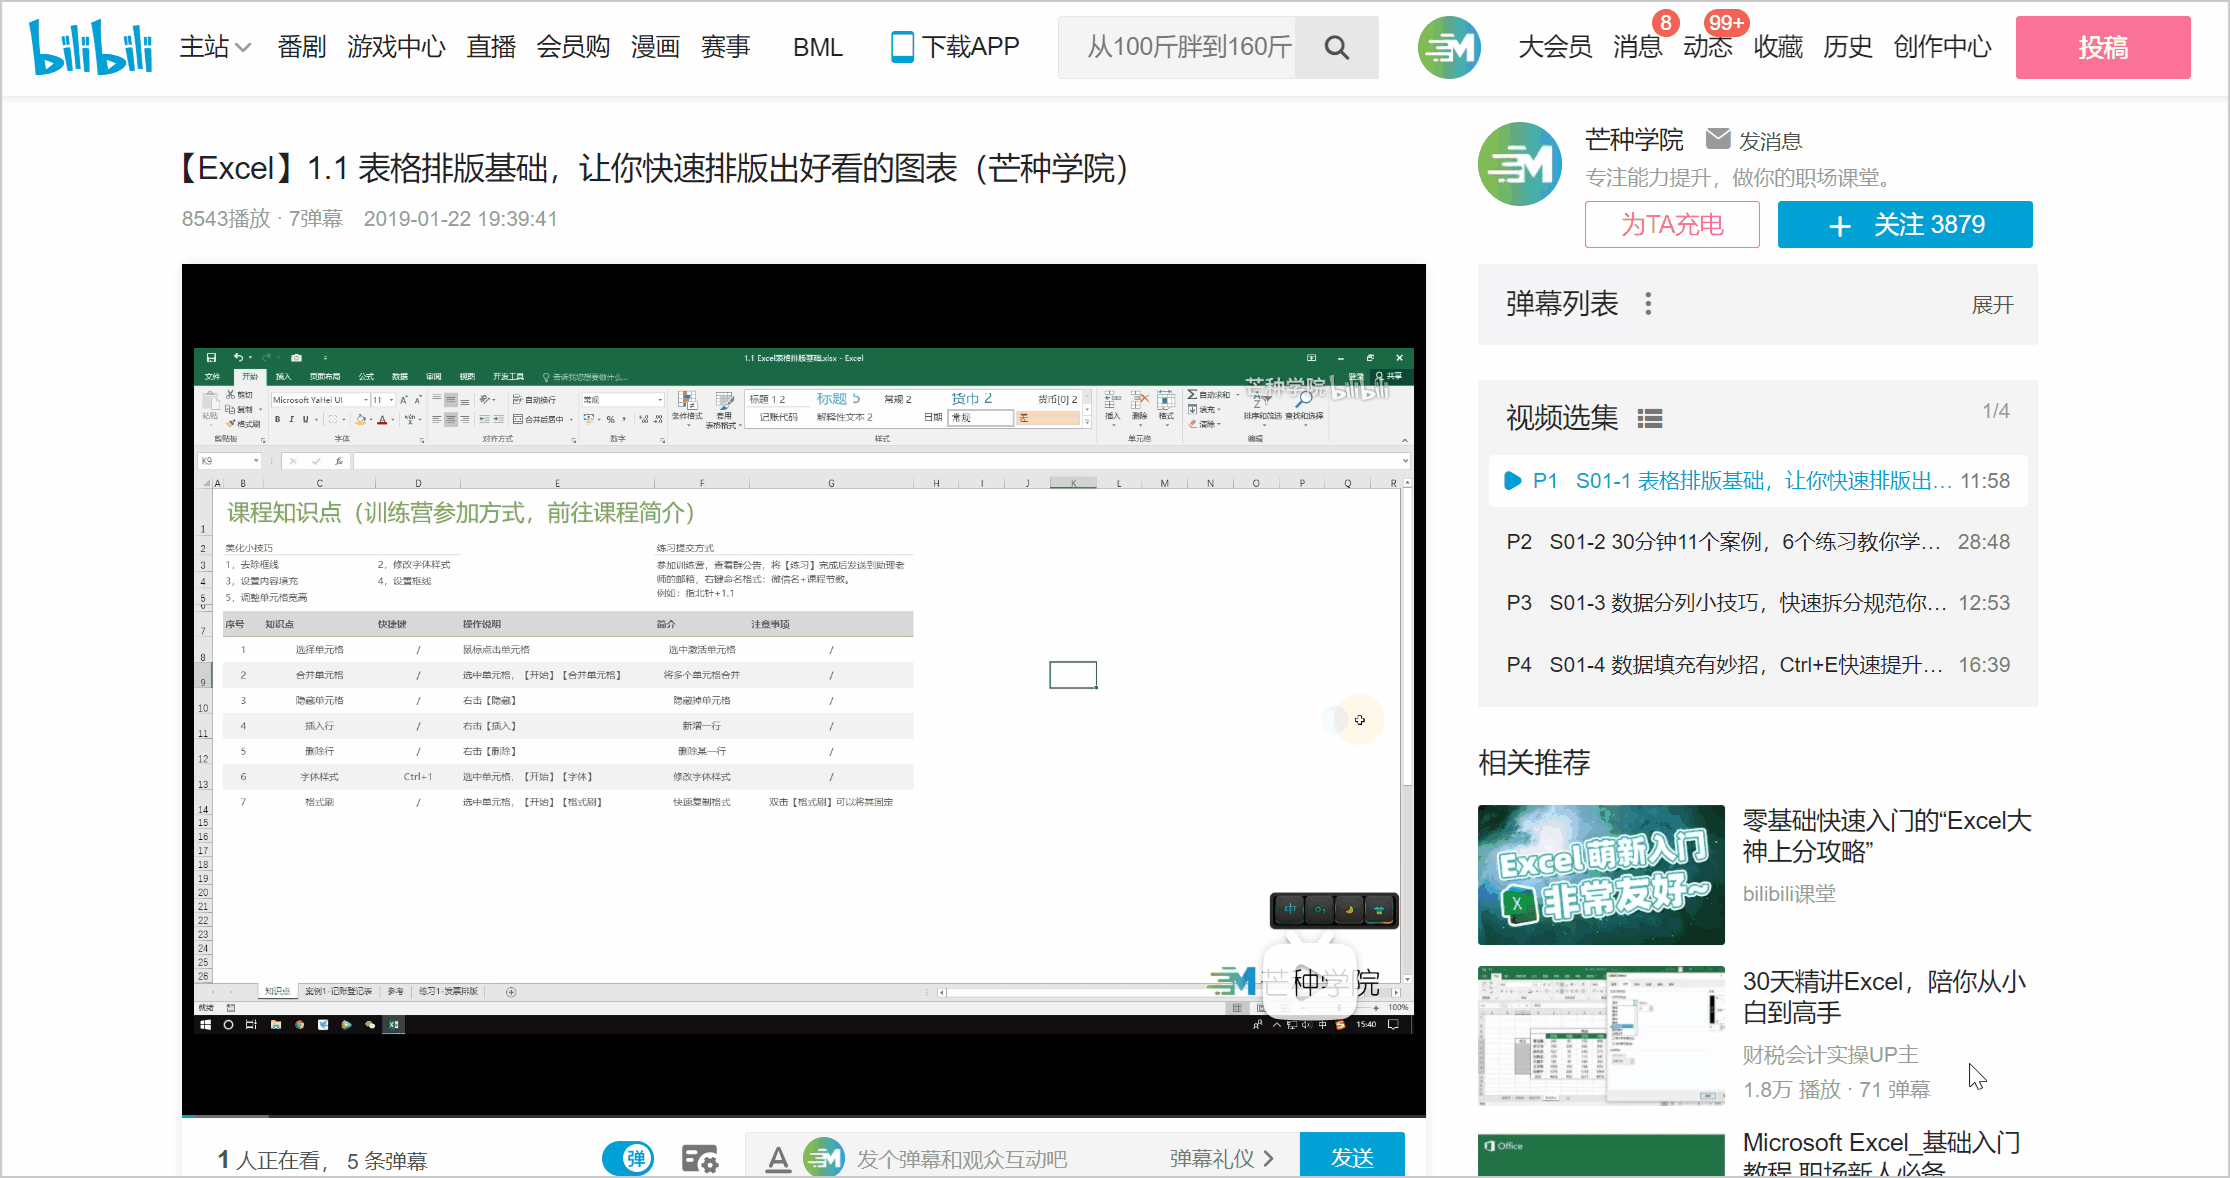Screen dimensions: 2230x1178
Task: Open Excel萌新入门 recommended thumbnail
Action: click(1601, 875)
